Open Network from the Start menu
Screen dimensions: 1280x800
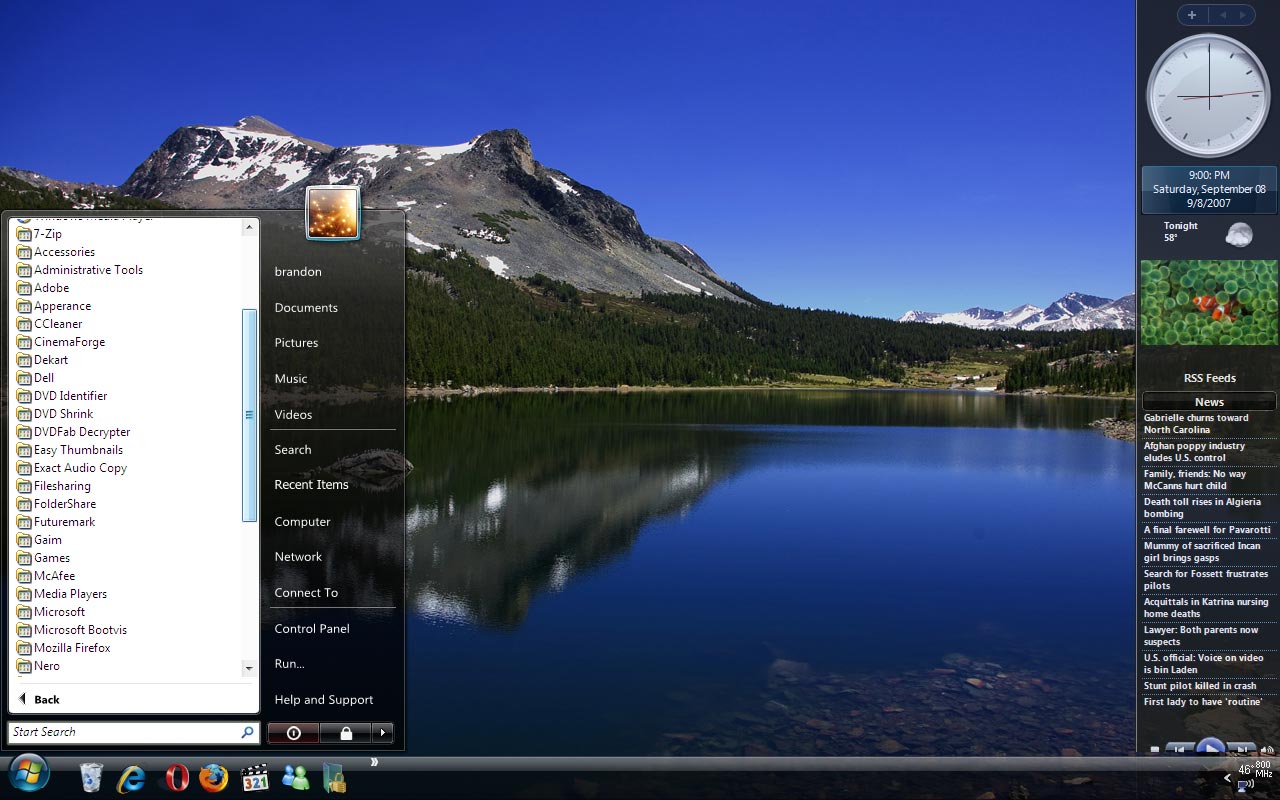coord(298,557)
